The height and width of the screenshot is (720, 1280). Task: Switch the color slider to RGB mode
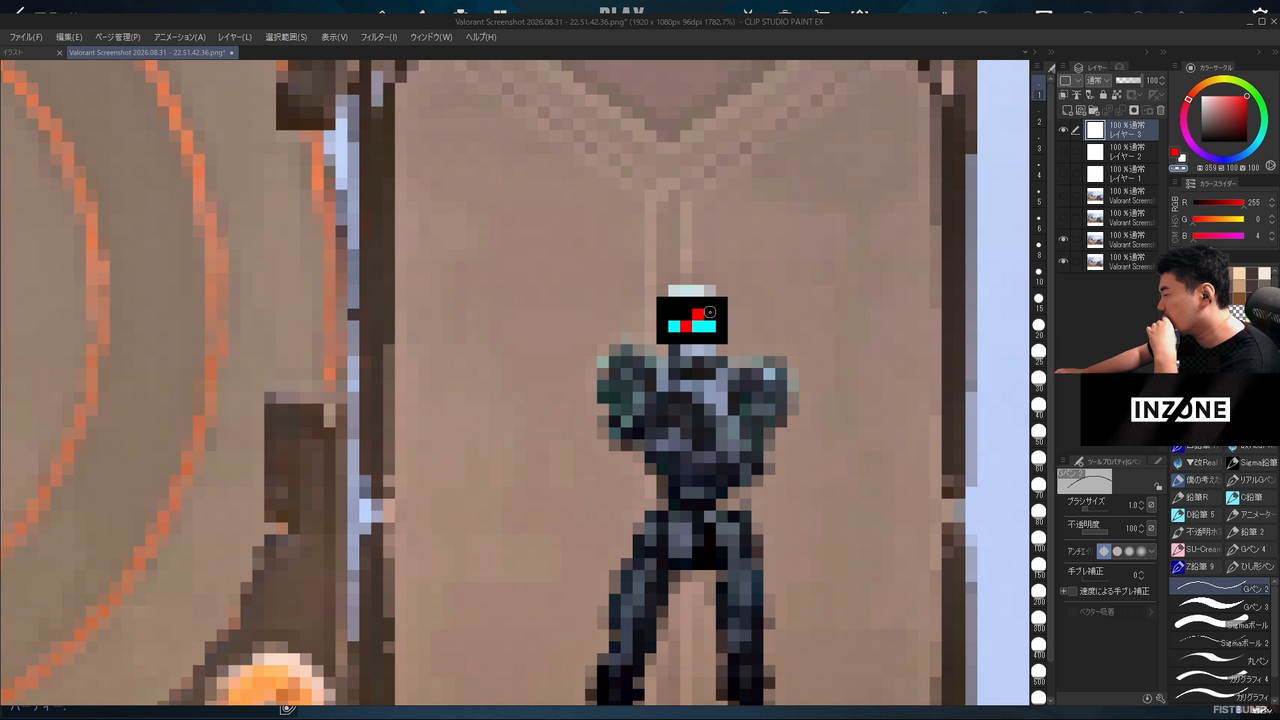point(1176,202)
